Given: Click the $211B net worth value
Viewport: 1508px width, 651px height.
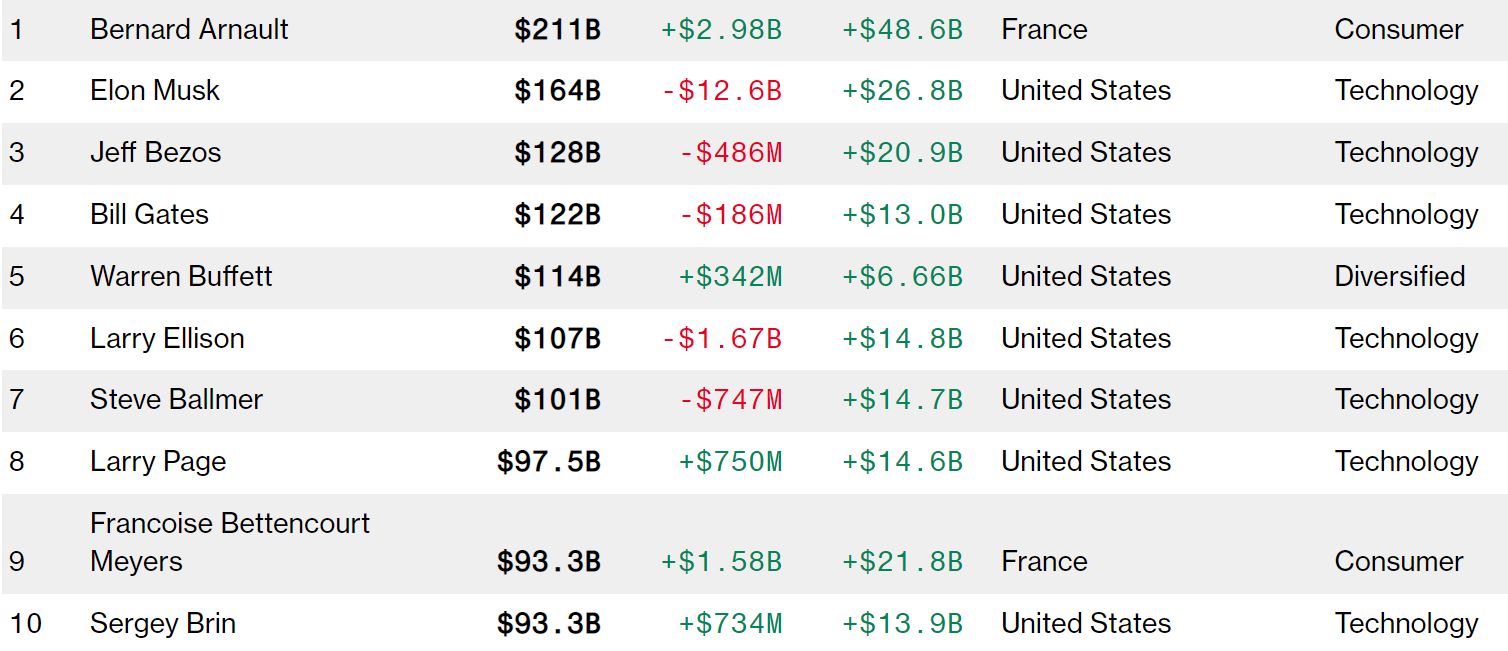Looking at the screenshot, I should [x=557, y=30].
